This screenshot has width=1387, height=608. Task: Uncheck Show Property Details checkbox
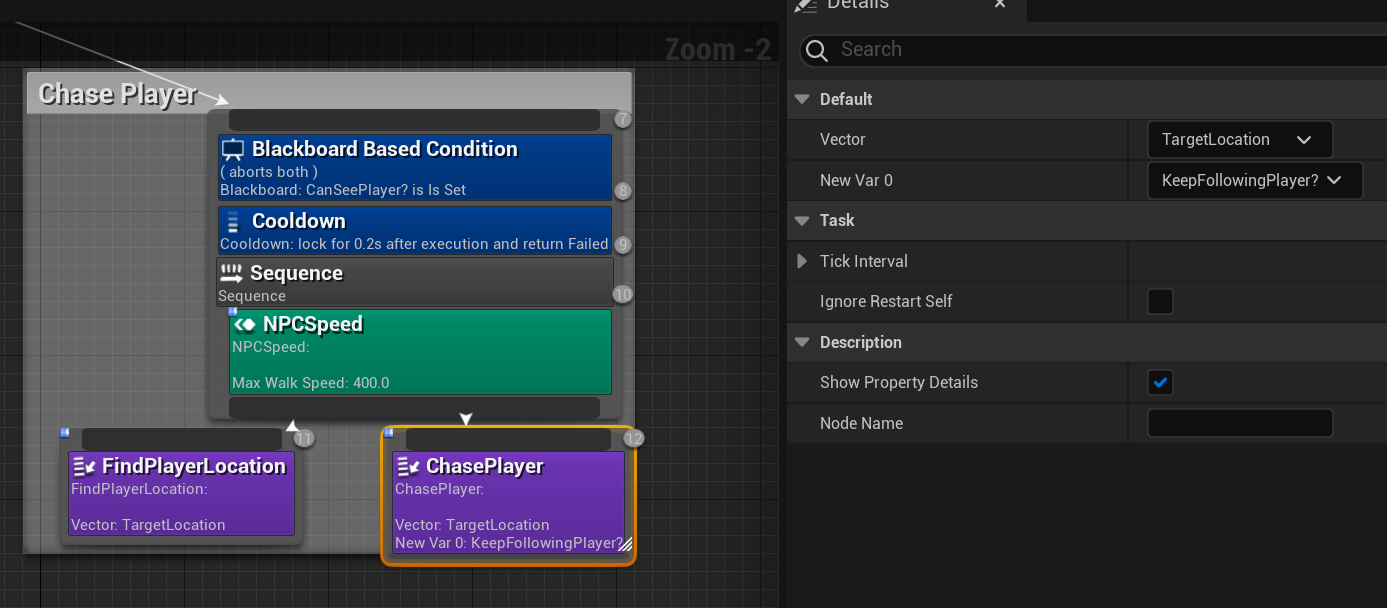[1160, 382]
